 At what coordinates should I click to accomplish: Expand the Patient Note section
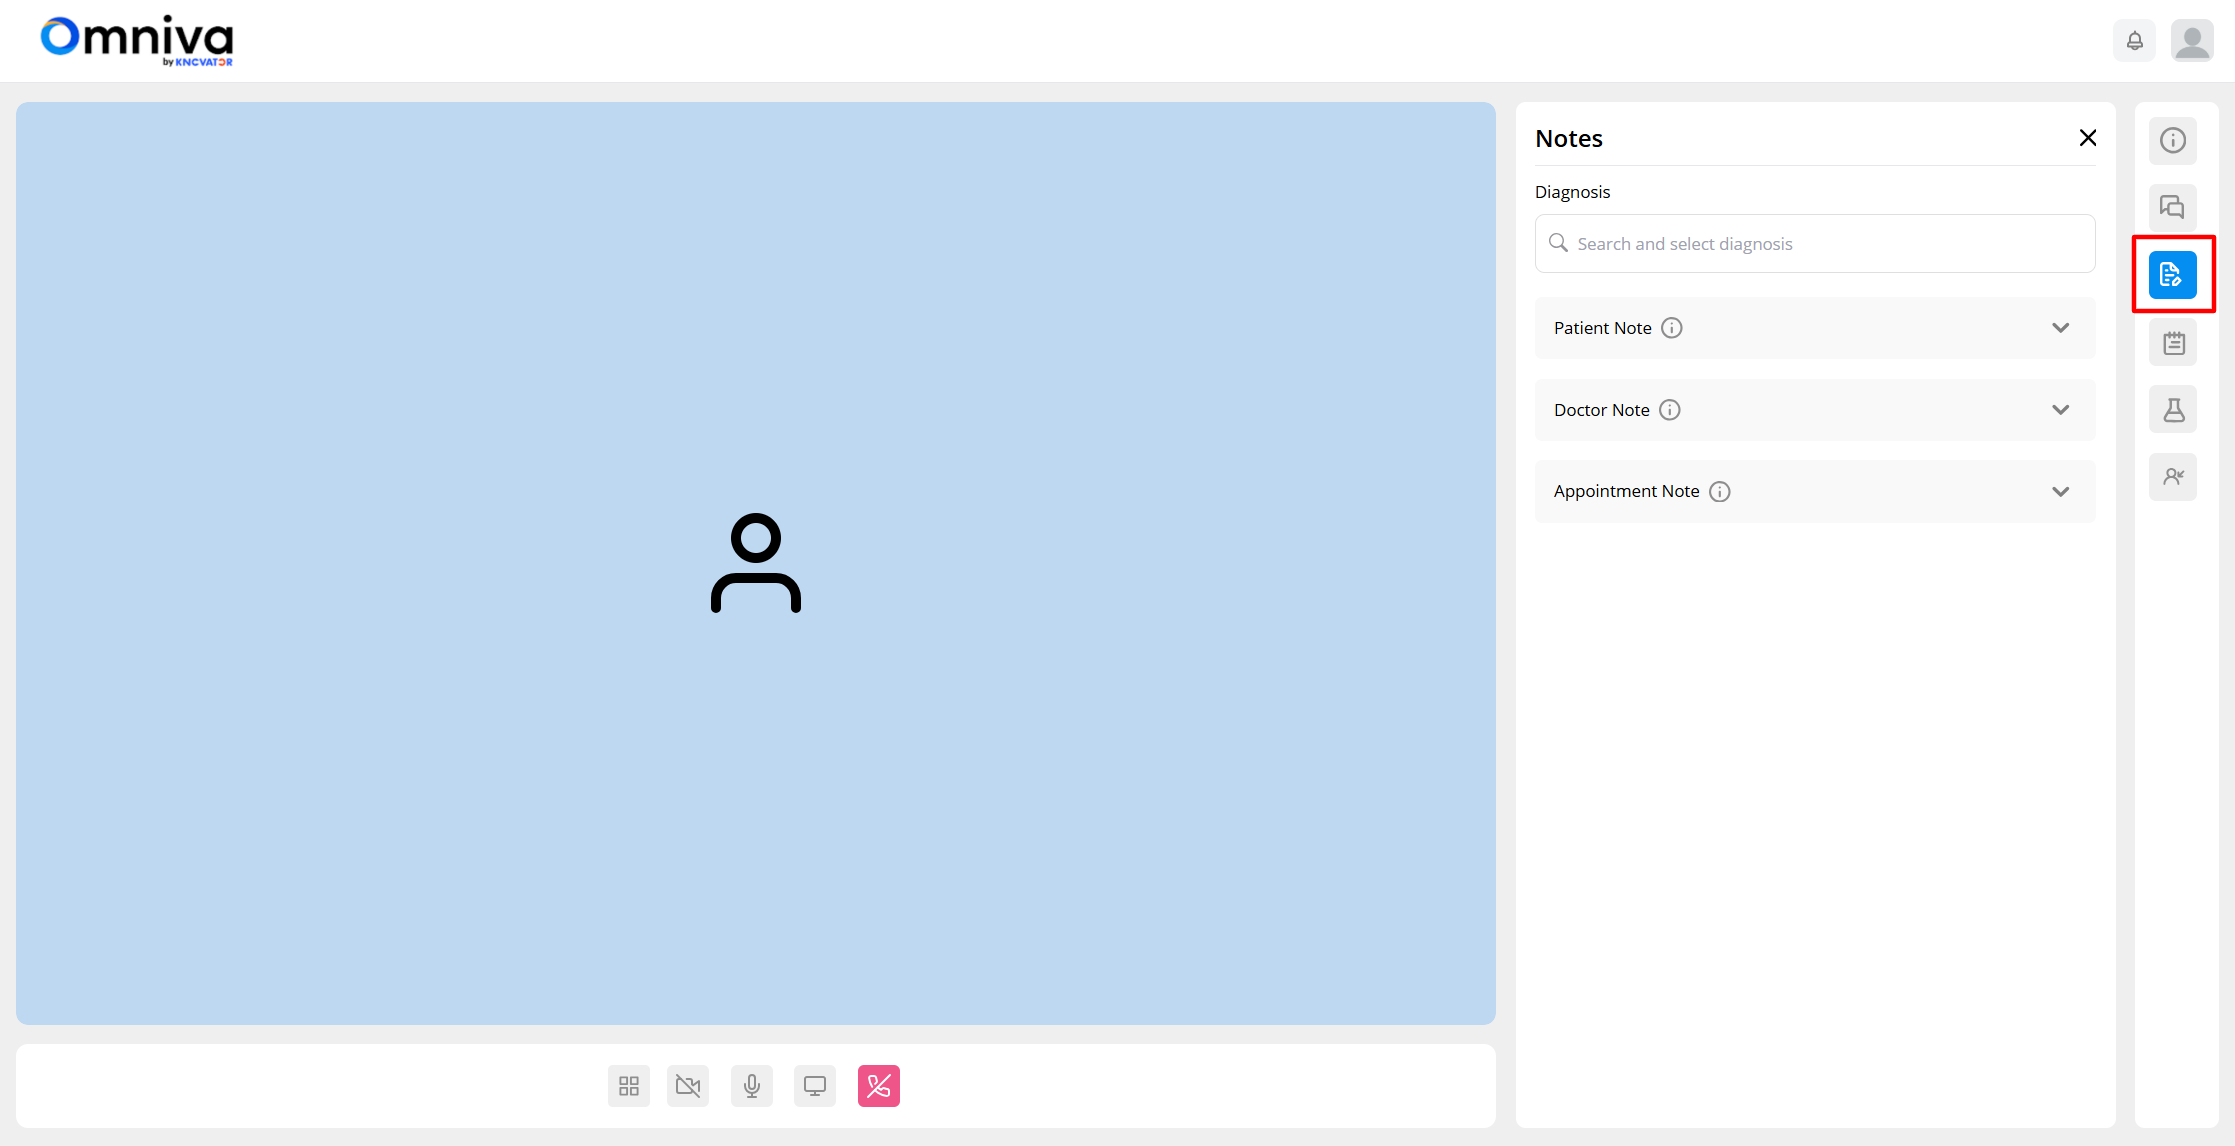(2060, 328)
